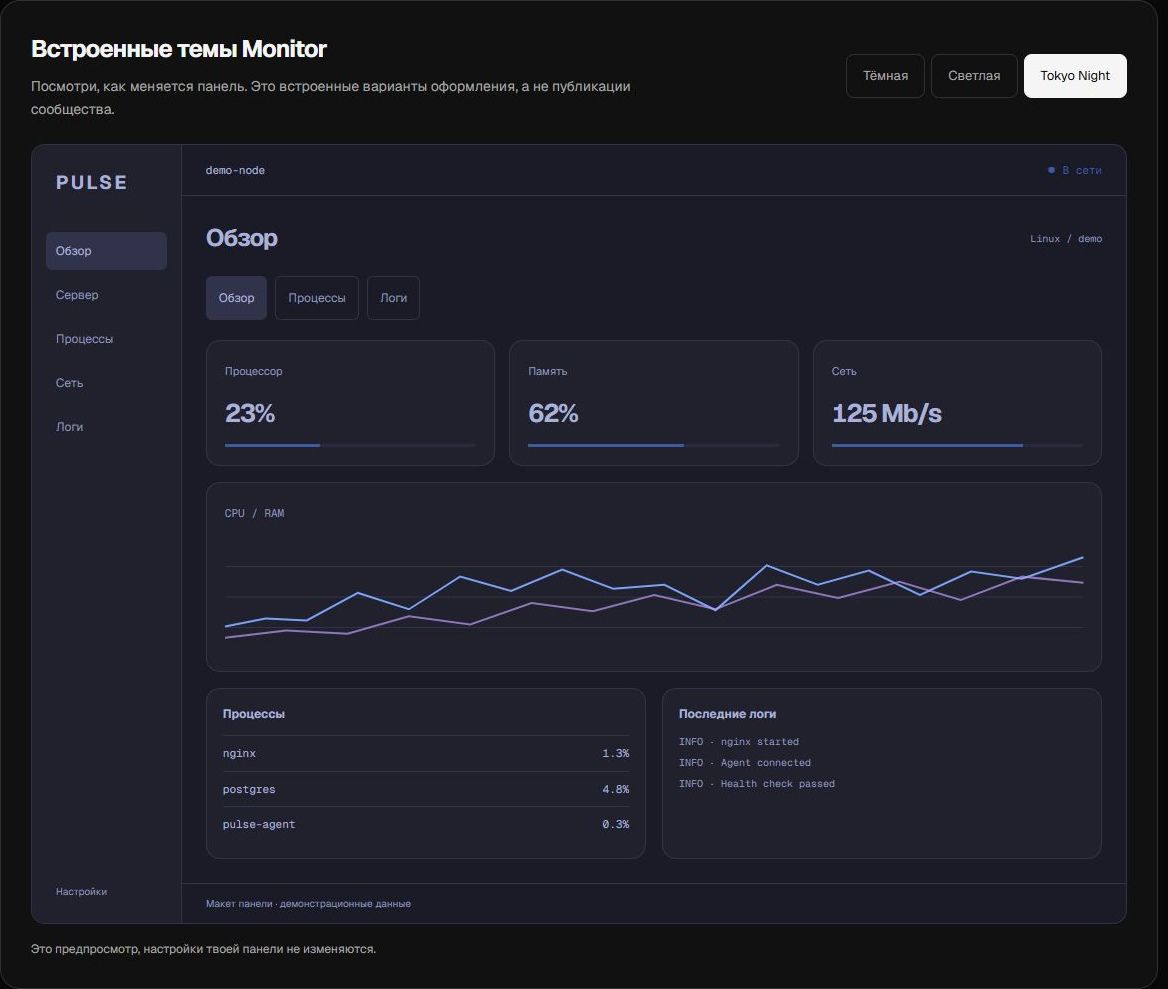The image size is (1168, 989).
Task: Click the Health check passed log line
Action: tap(757, 783)
